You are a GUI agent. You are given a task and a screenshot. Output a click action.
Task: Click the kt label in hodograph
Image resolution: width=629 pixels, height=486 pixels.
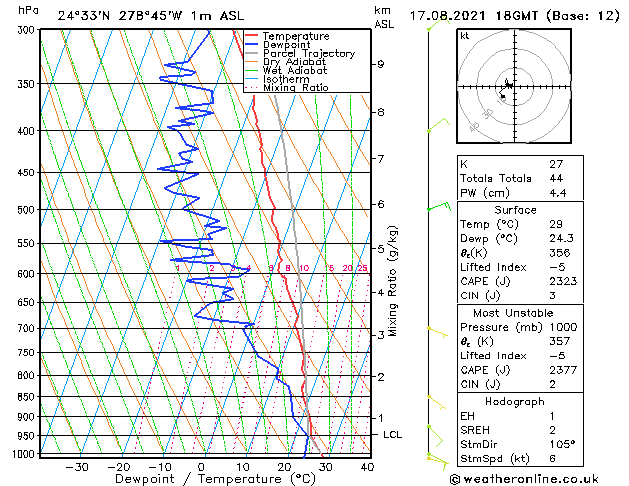click(x=465, y=36)
